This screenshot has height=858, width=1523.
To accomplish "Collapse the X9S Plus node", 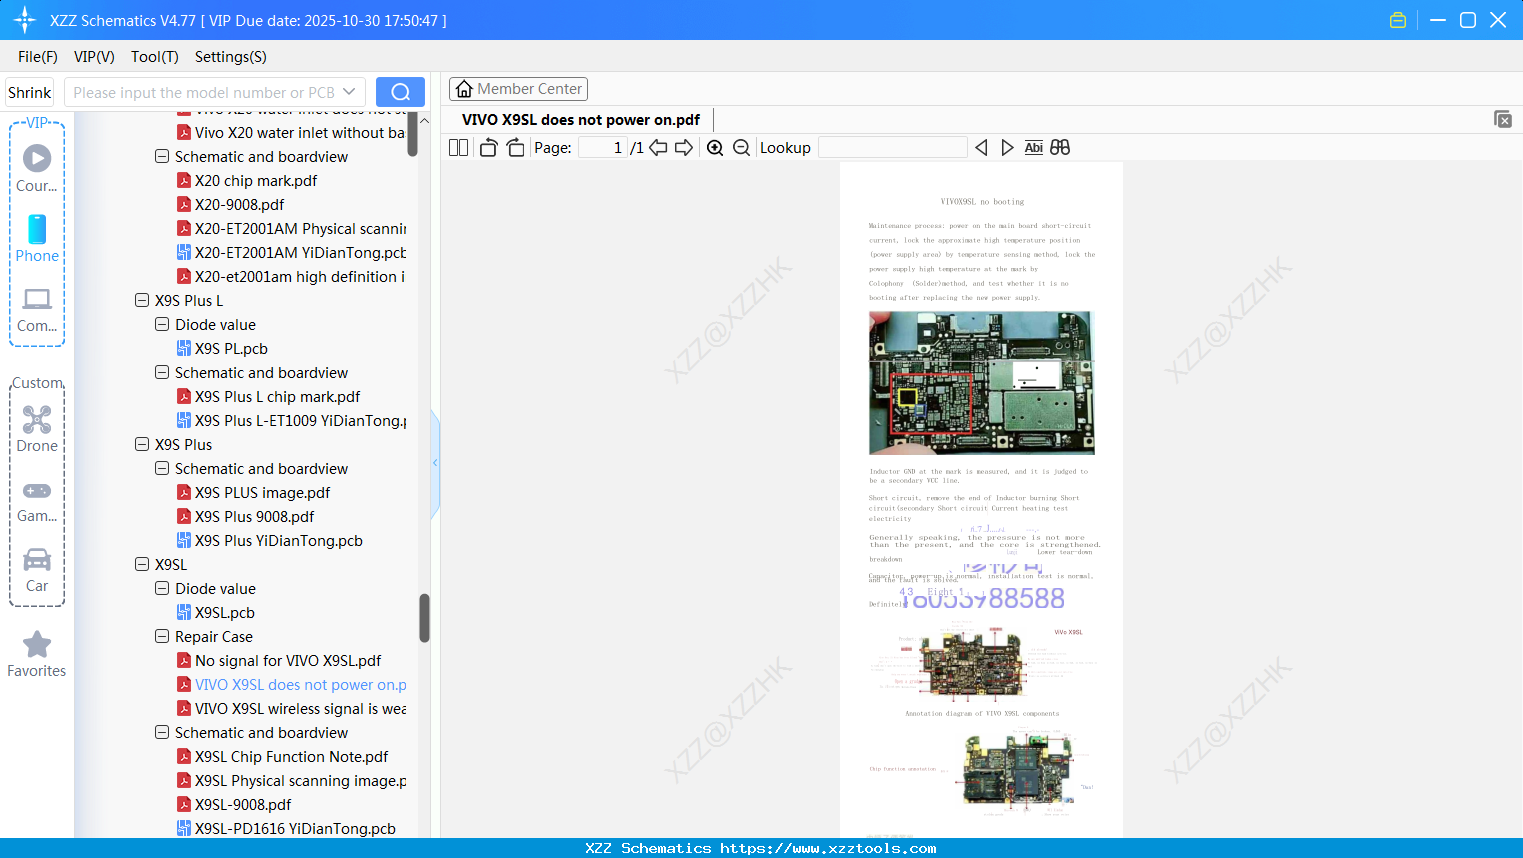I will [x=142, y=444].
